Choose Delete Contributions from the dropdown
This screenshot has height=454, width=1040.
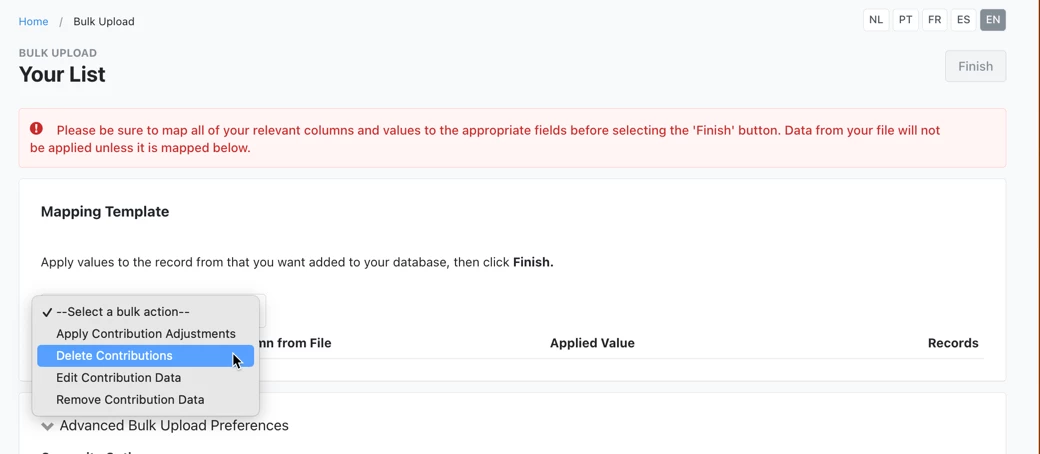click(x=145, y=356)
